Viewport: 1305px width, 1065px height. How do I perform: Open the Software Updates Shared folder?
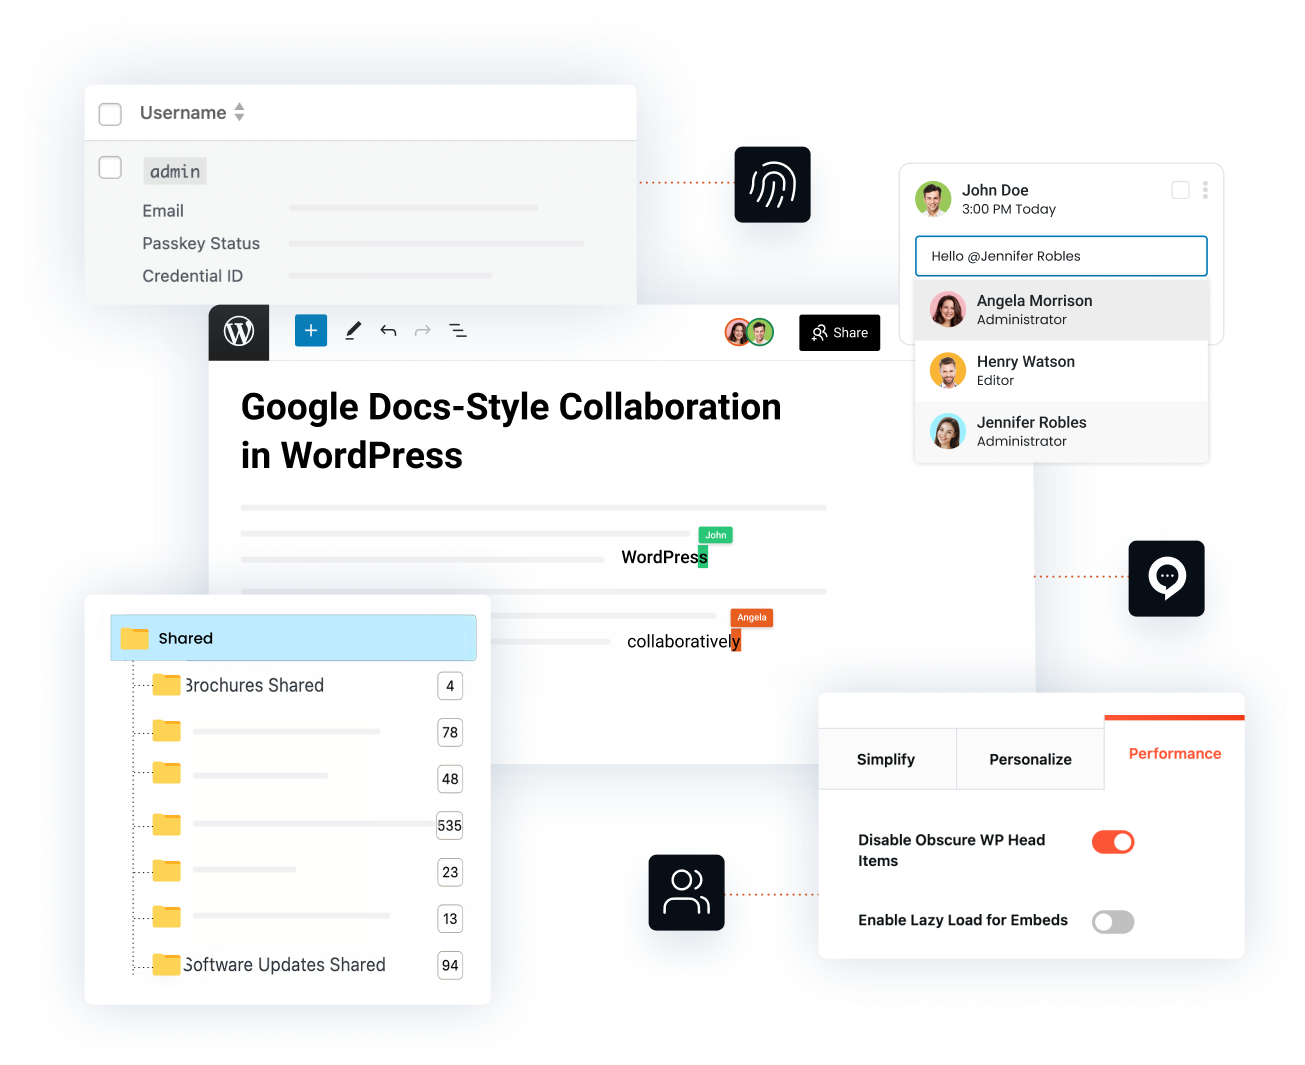285,964
